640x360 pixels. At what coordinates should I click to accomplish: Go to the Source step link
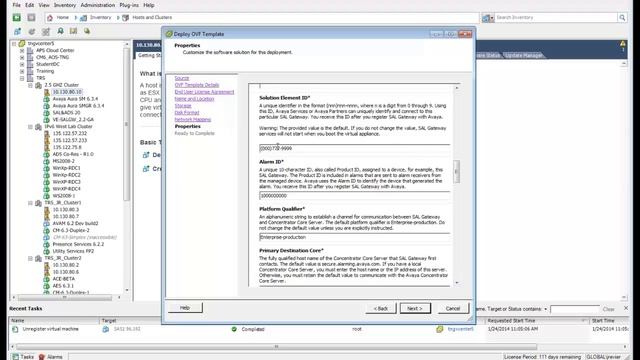182,78
